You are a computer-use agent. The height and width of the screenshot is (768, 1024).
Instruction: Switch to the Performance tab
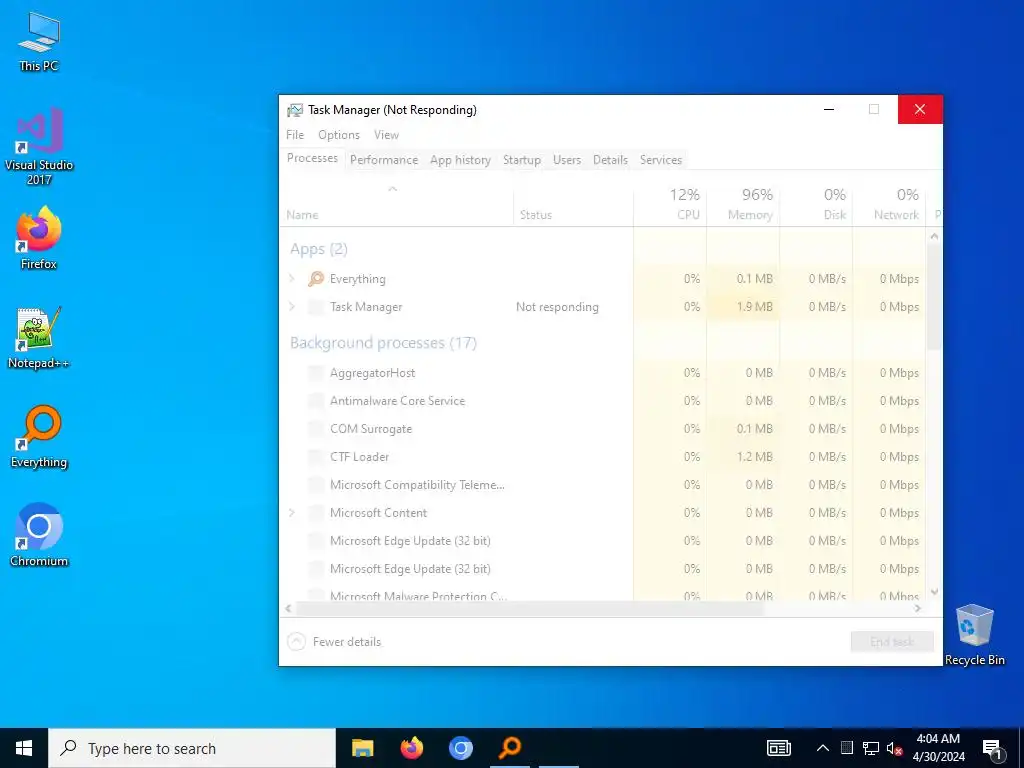tap(384, 160)
